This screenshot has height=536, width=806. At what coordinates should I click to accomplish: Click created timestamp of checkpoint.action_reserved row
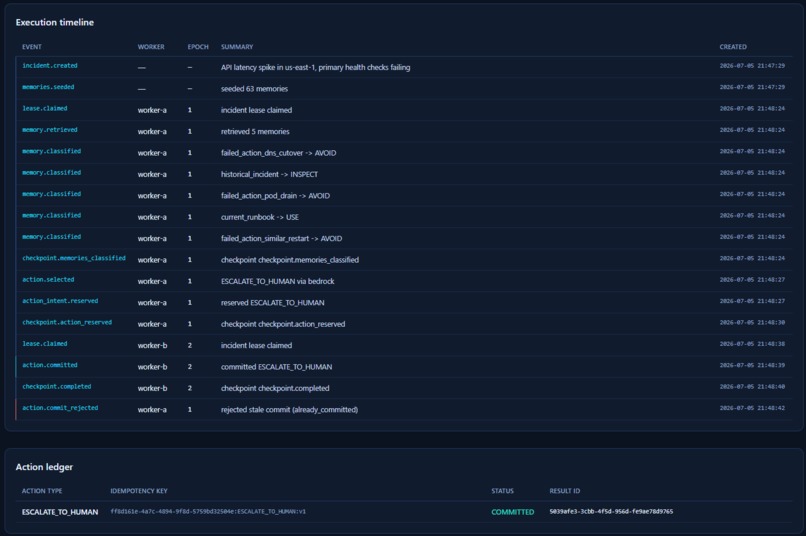tap(752, 323)
